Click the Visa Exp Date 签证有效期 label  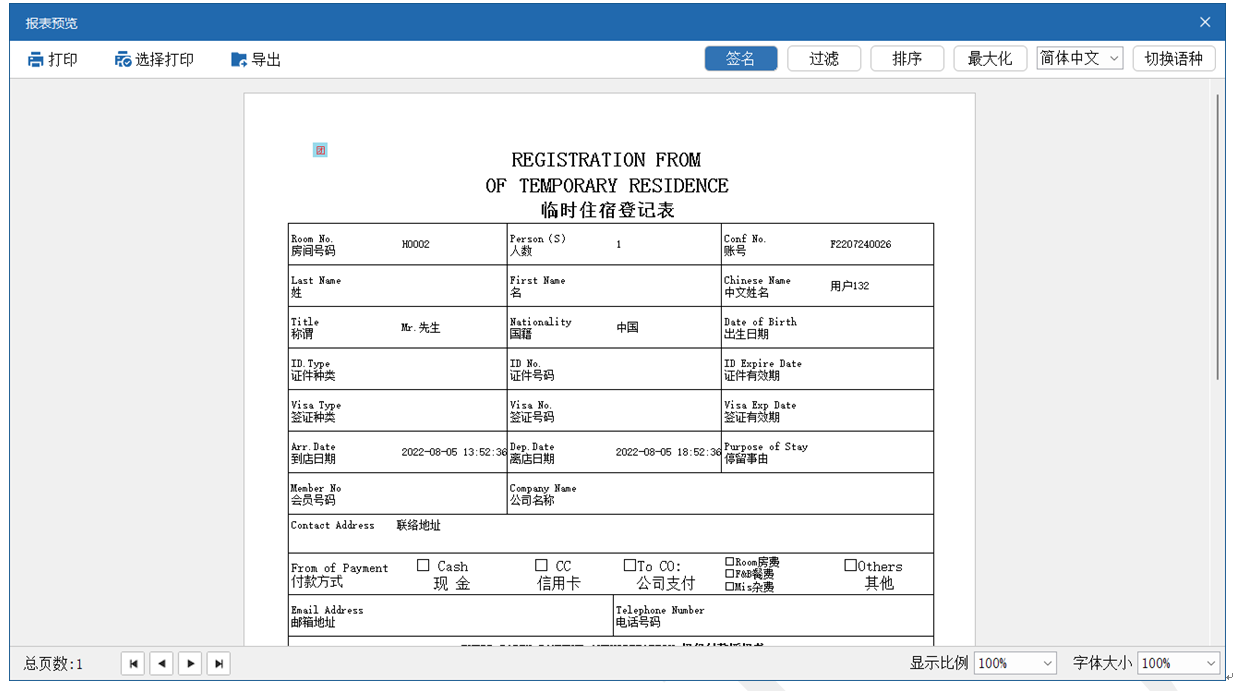pyautogui.click(x=760, y=411)
